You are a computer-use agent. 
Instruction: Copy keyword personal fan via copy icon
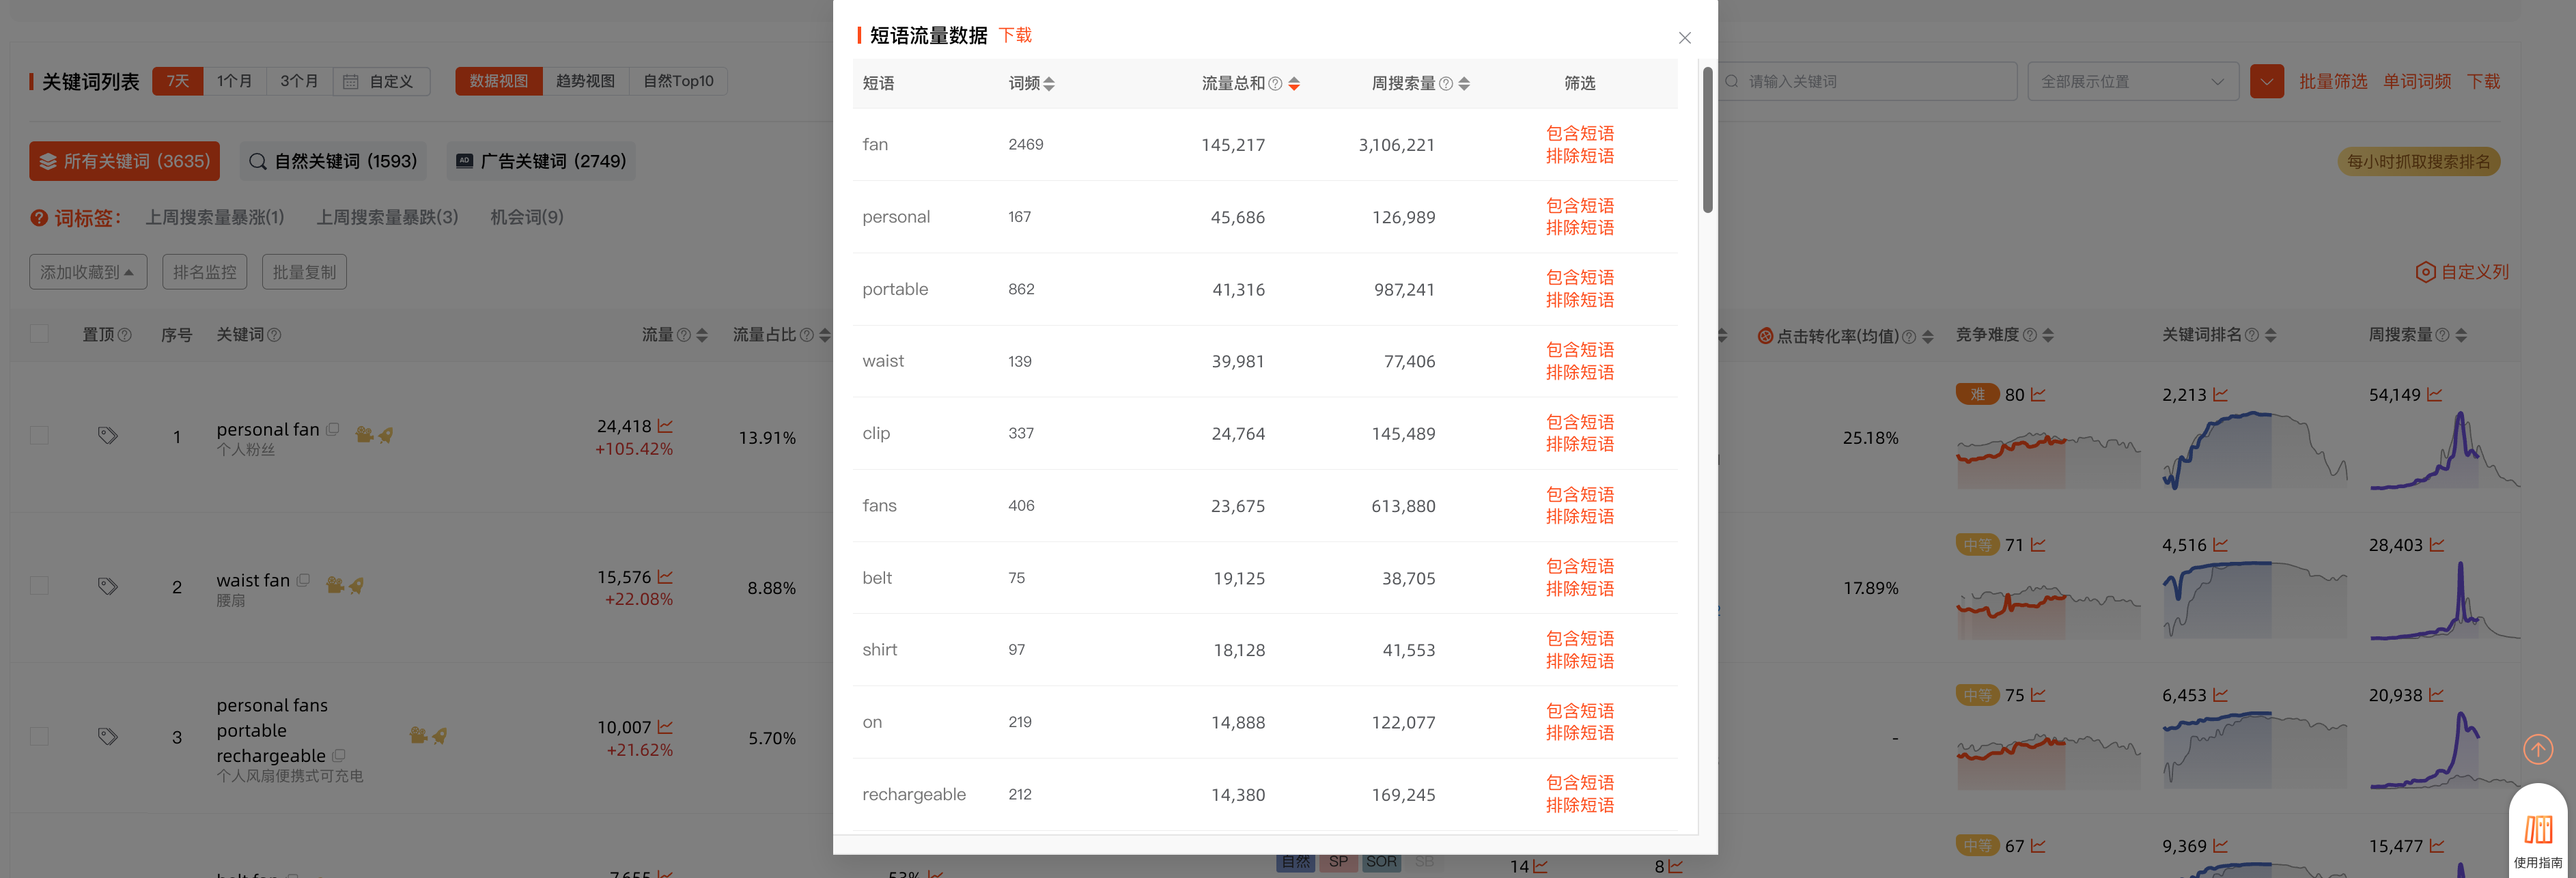click(333, 429)
